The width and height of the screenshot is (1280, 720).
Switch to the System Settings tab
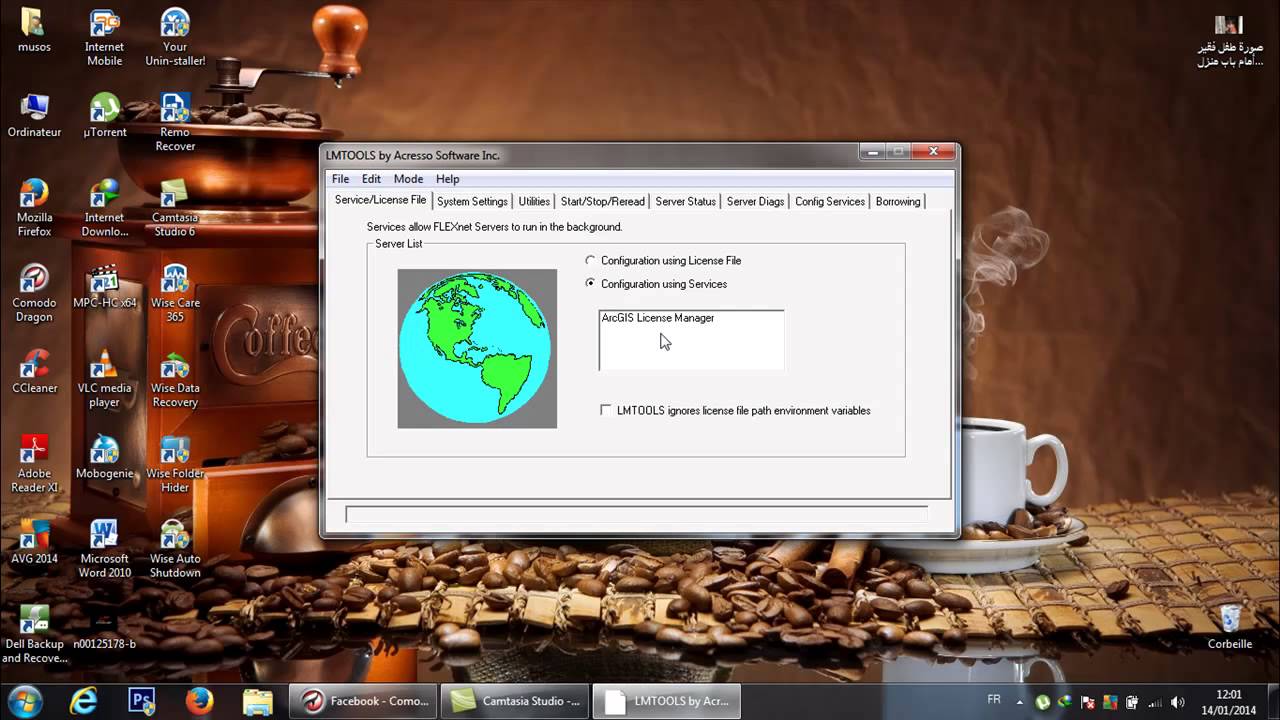(x=472, y=201)
